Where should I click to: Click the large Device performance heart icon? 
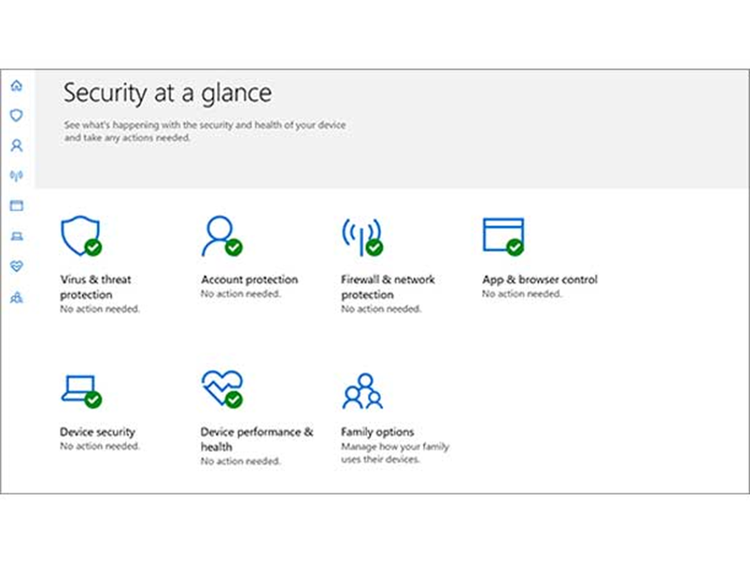pyautogui.click(x=220, y=388)
